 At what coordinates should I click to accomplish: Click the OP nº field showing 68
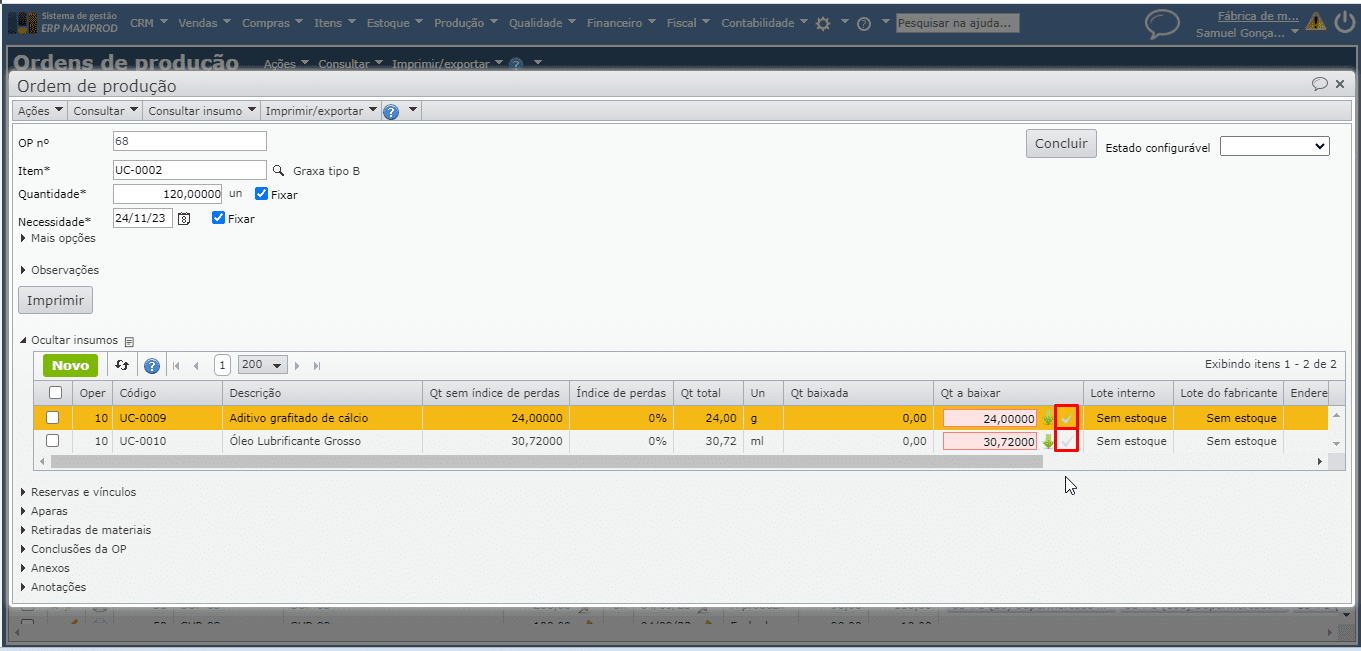pyautogui.click(x=190, y=141)
